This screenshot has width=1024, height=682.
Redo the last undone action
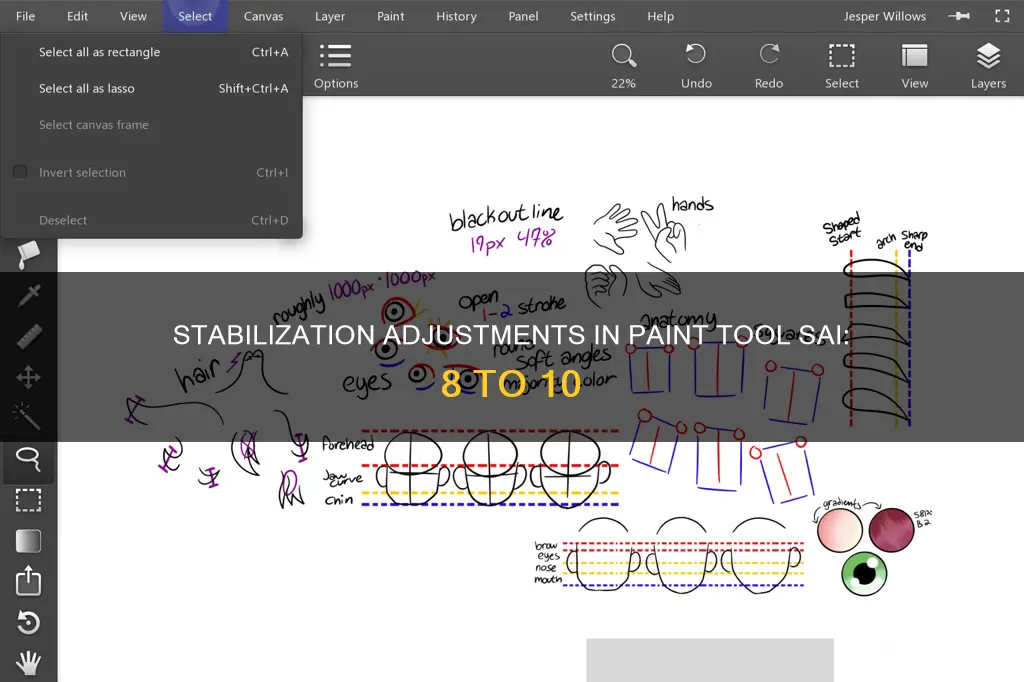tap(769, 66)
